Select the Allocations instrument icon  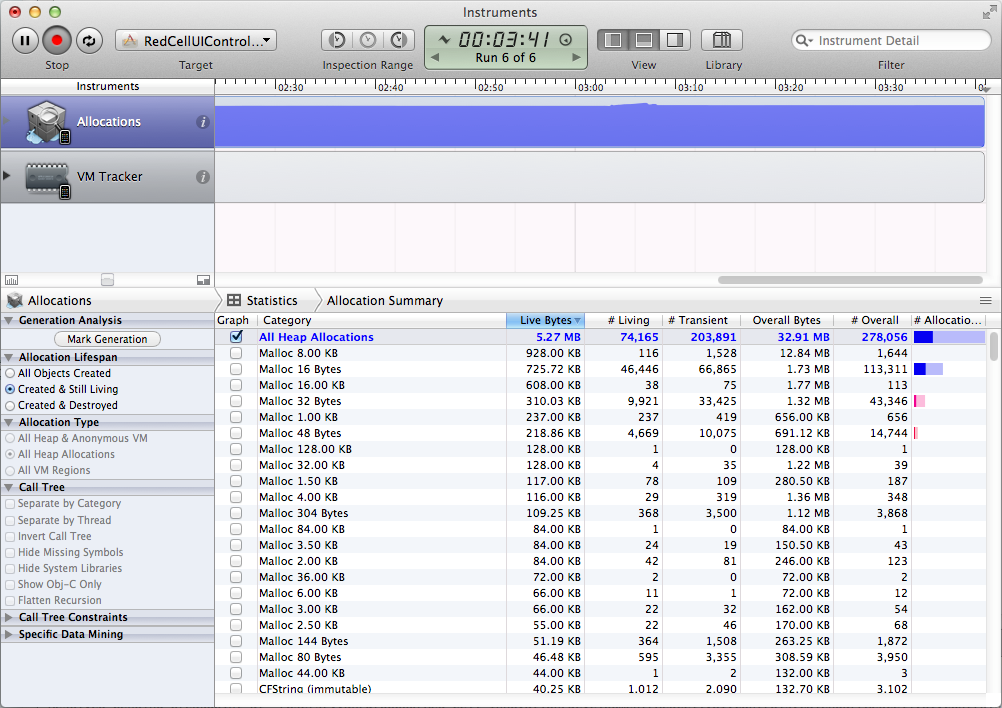47,122
